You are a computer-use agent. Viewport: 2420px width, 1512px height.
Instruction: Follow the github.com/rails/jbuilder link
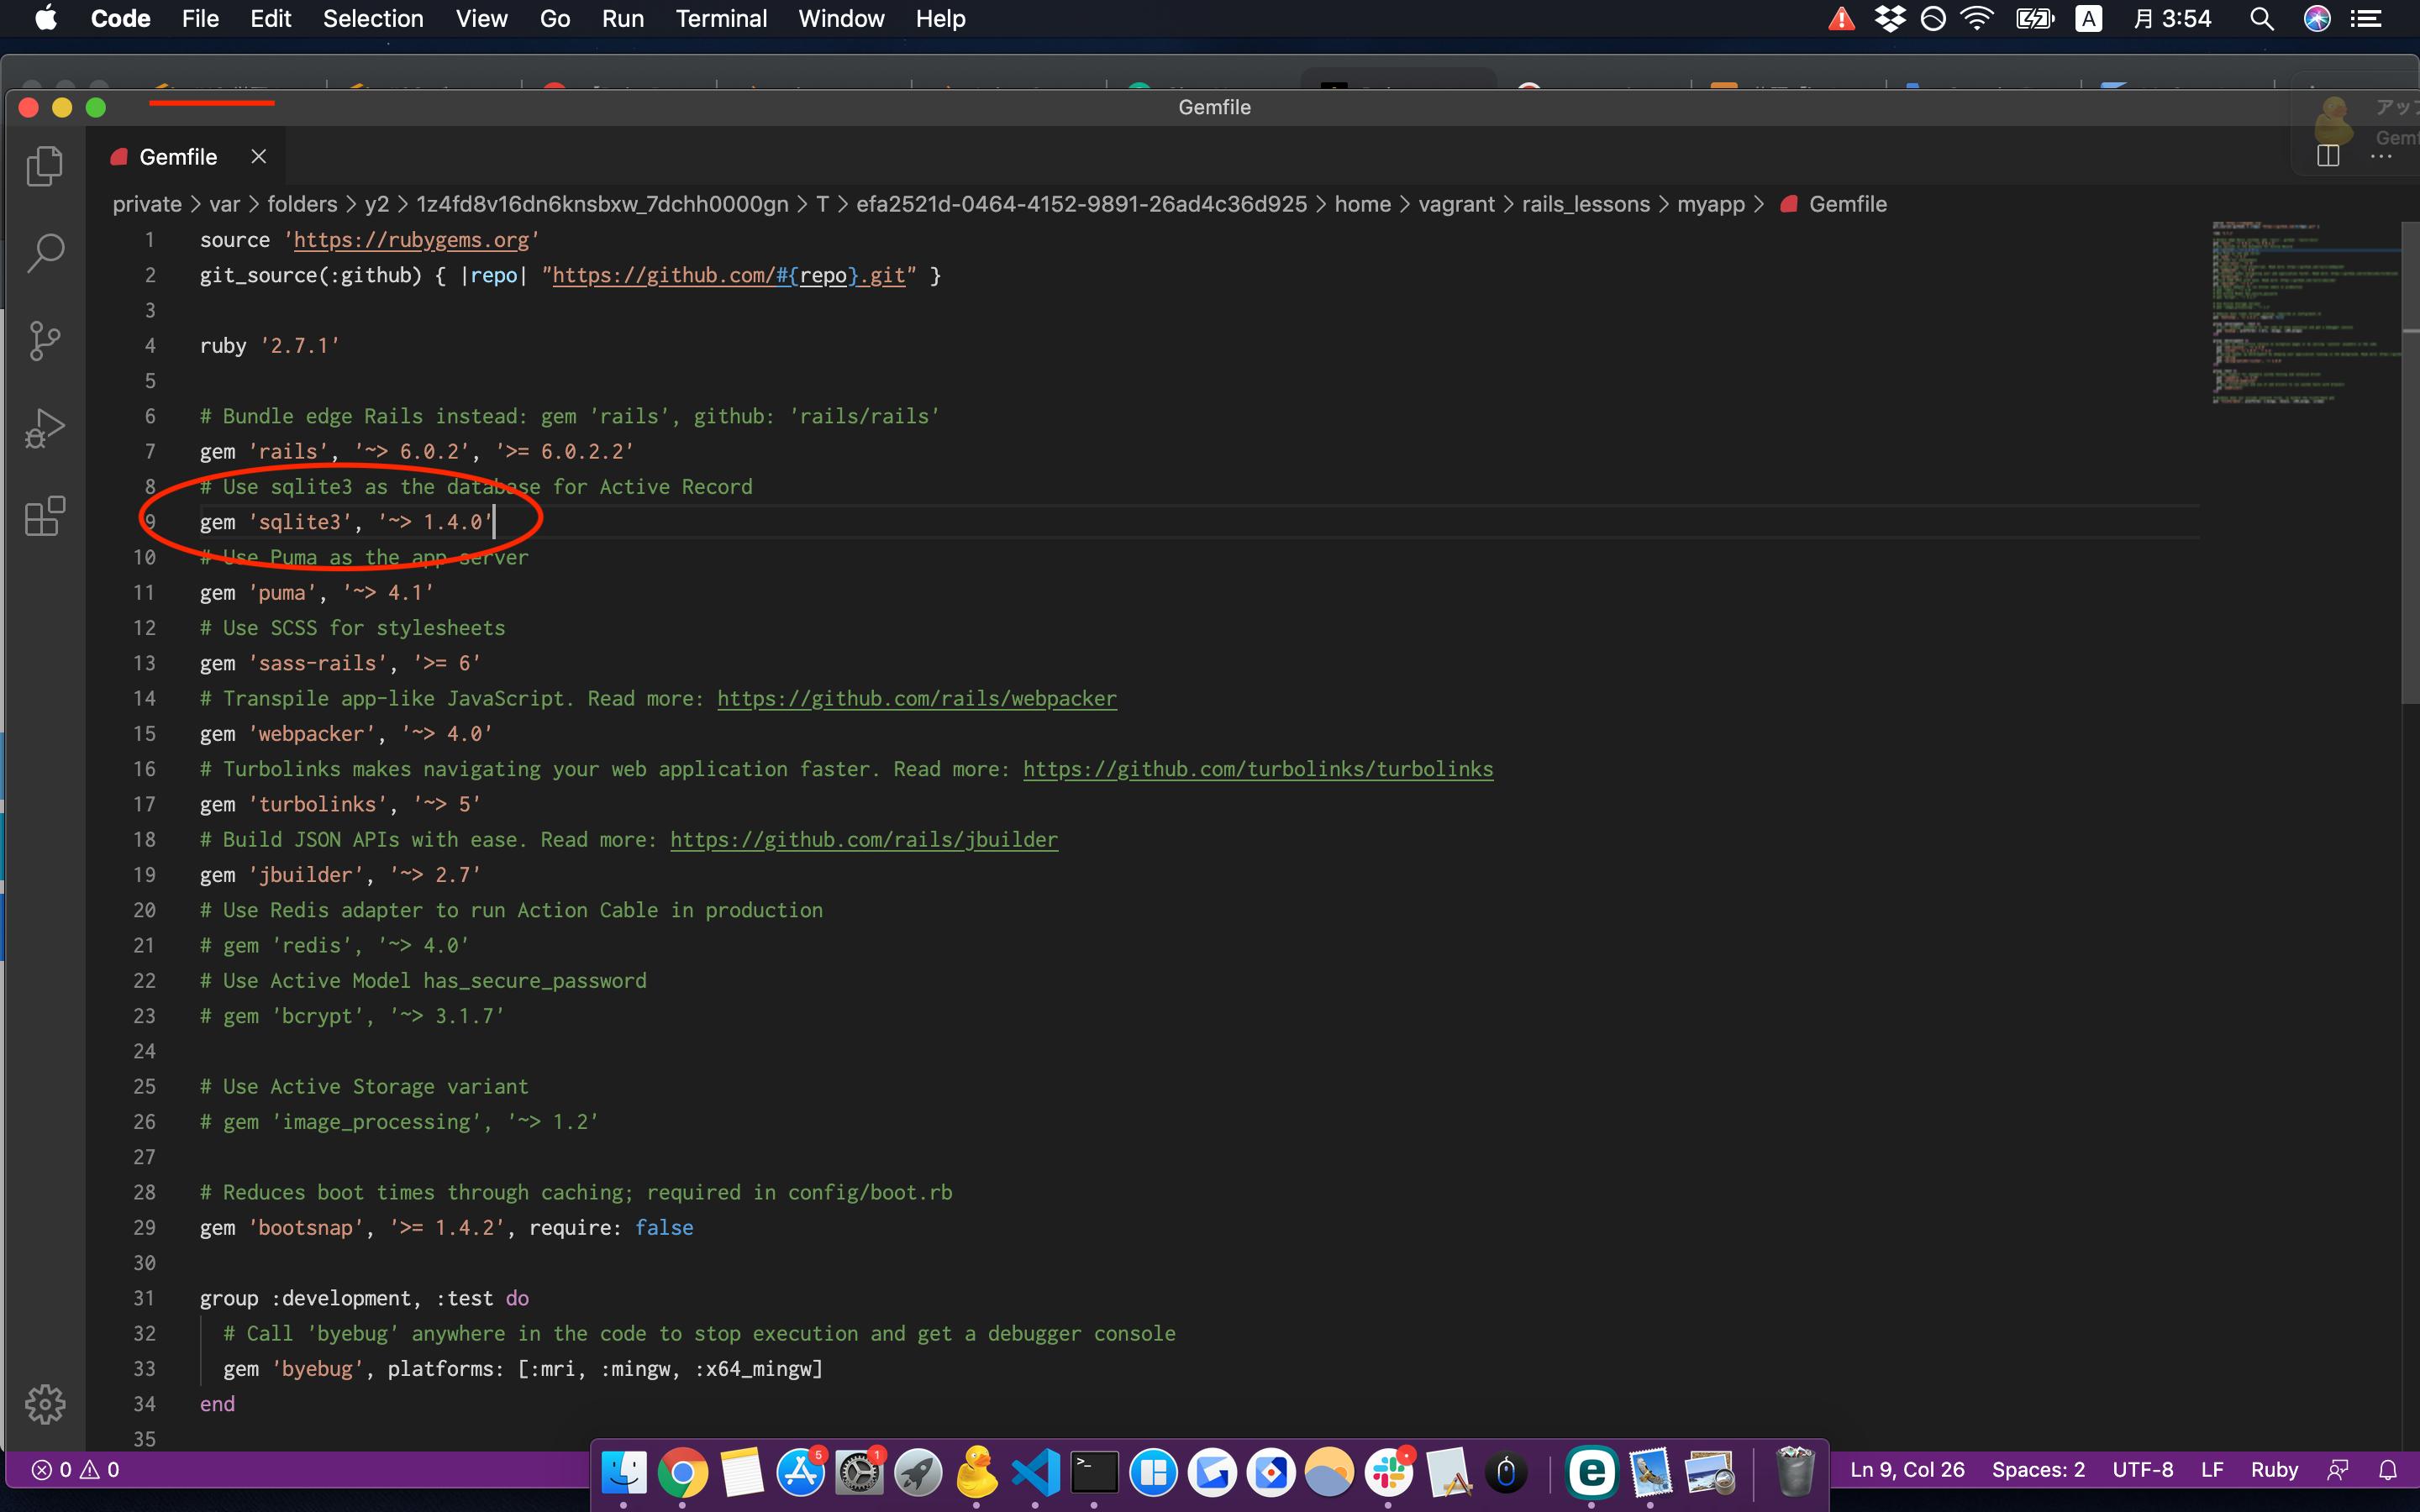(864, 840)
